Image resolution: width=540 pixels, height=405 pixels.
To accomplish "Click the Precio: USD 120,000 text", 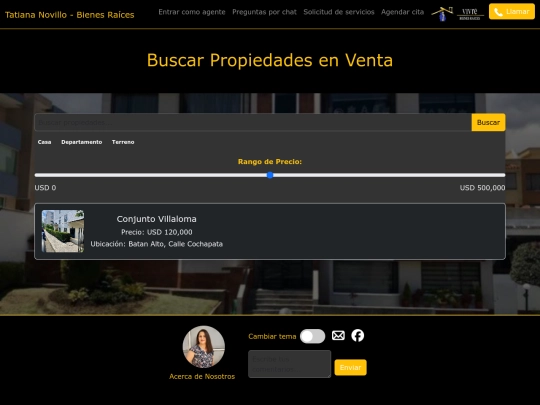I will click(157, 232).
